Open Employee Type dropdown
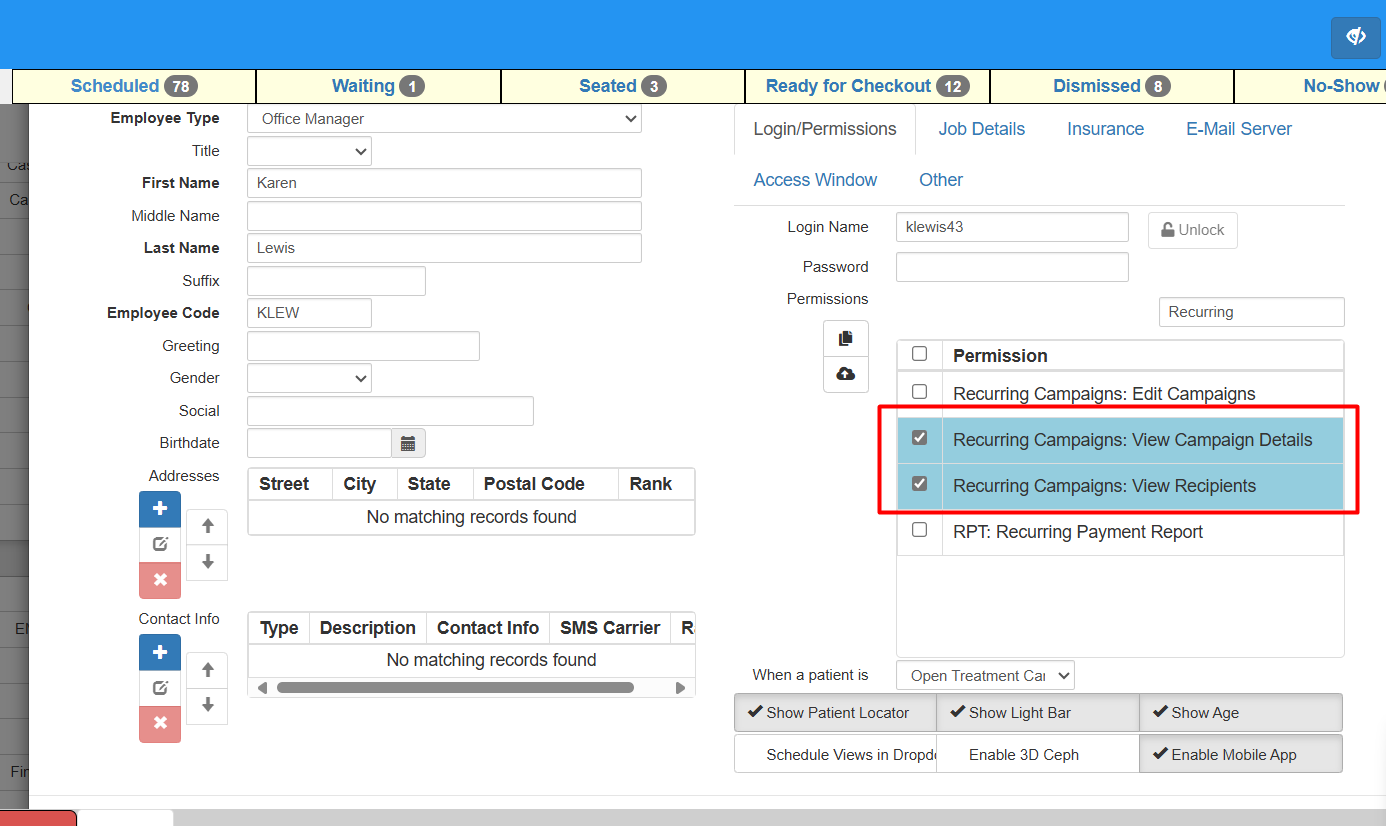The height and width of the screenshot is (826, 1386). pyautogui.click(x=444, y=118)
